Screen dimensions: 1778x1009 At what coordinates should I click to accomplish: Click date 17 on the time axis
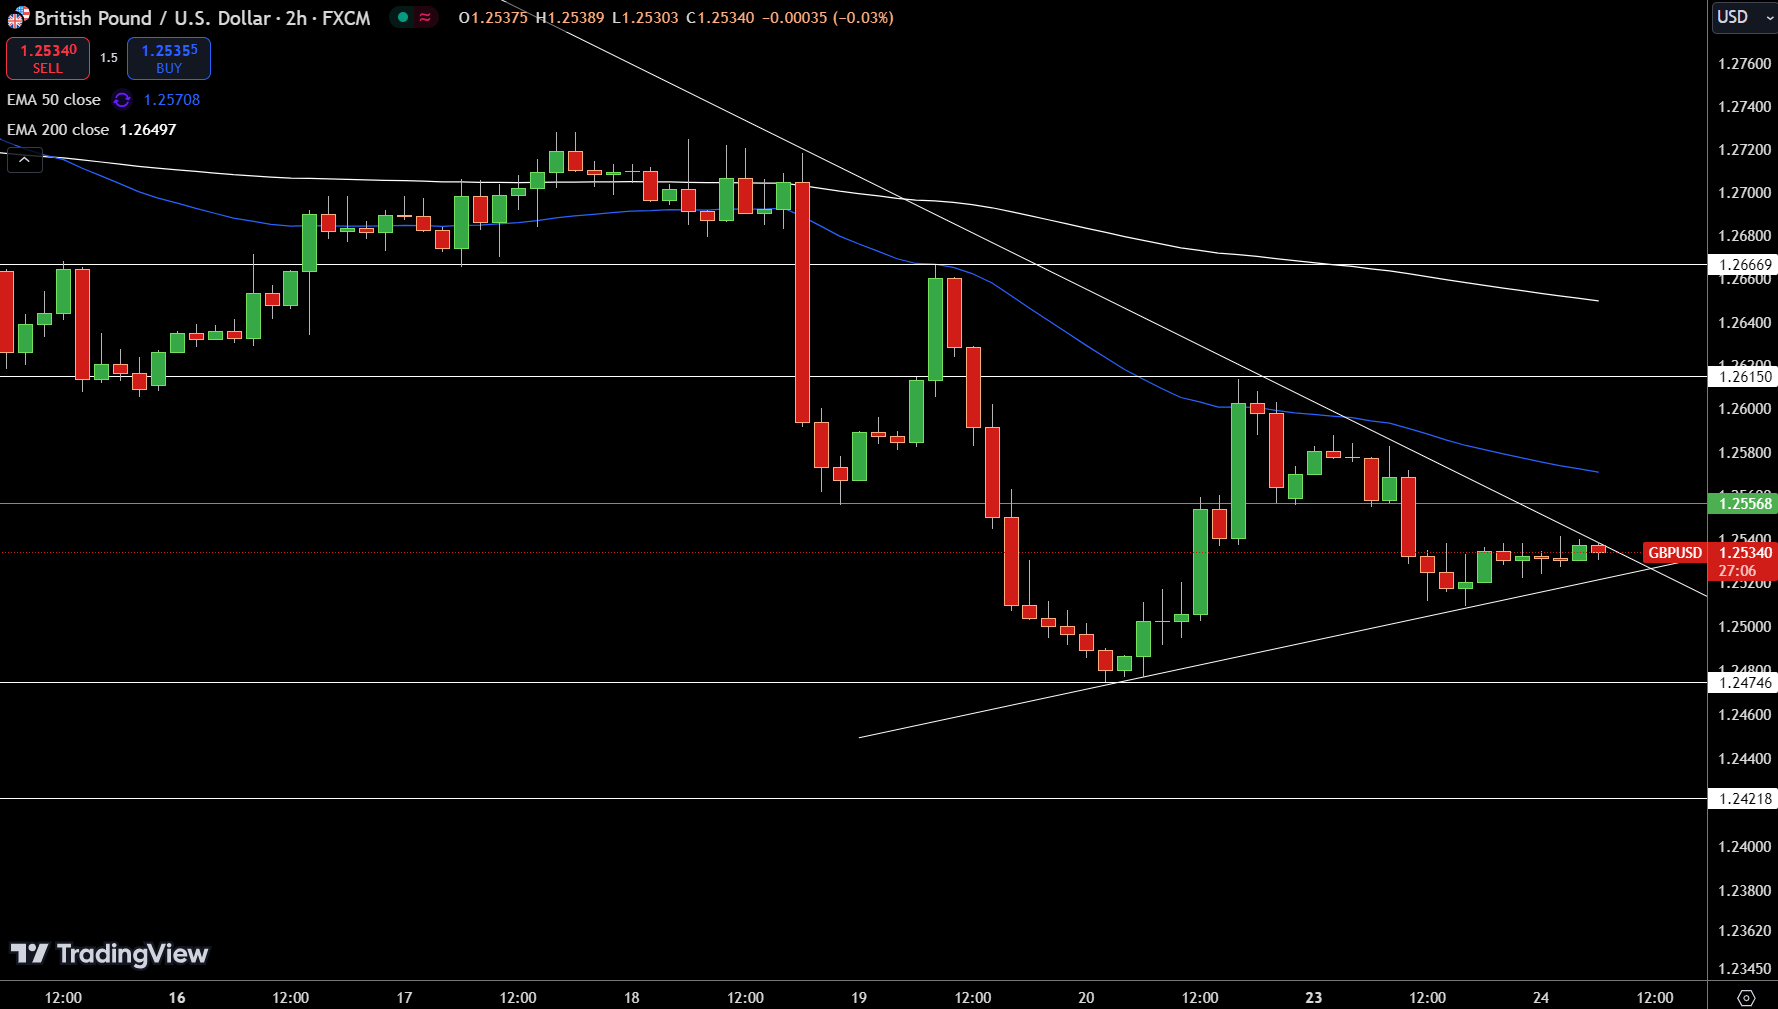tap(404, 997)
